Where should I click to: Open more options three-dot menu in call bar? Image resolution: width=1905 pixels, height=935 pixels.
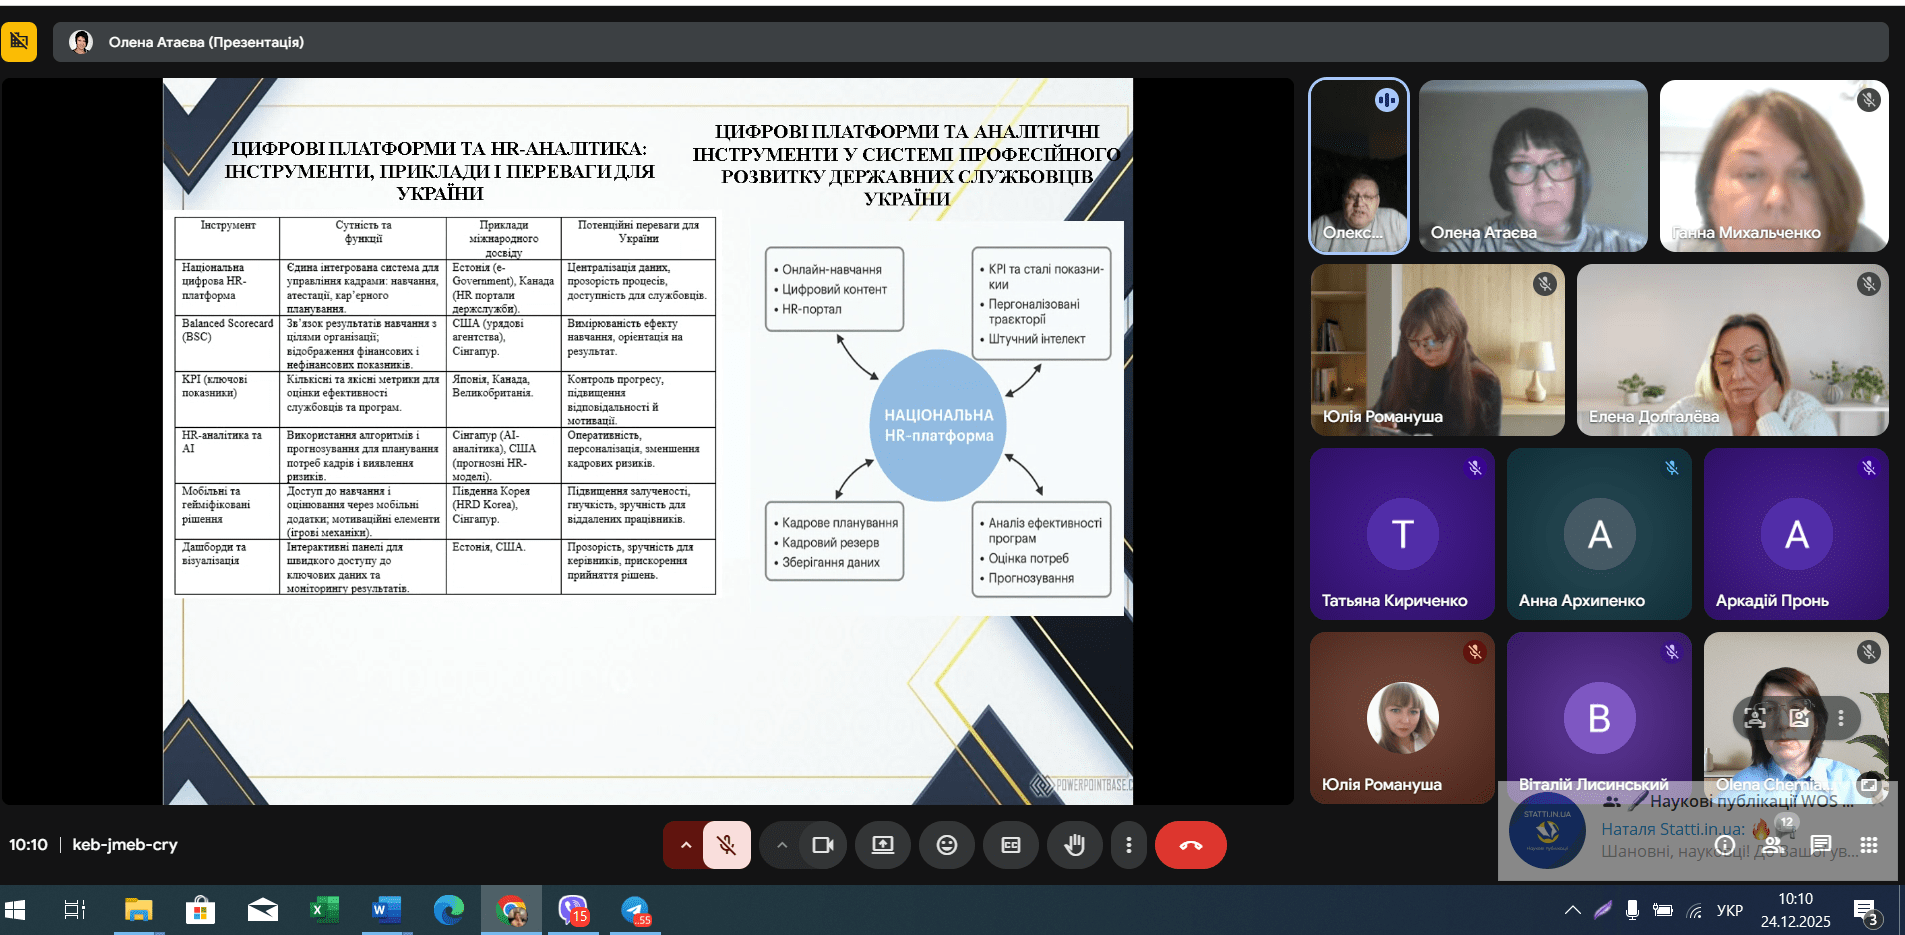[x=1129, y=845]
